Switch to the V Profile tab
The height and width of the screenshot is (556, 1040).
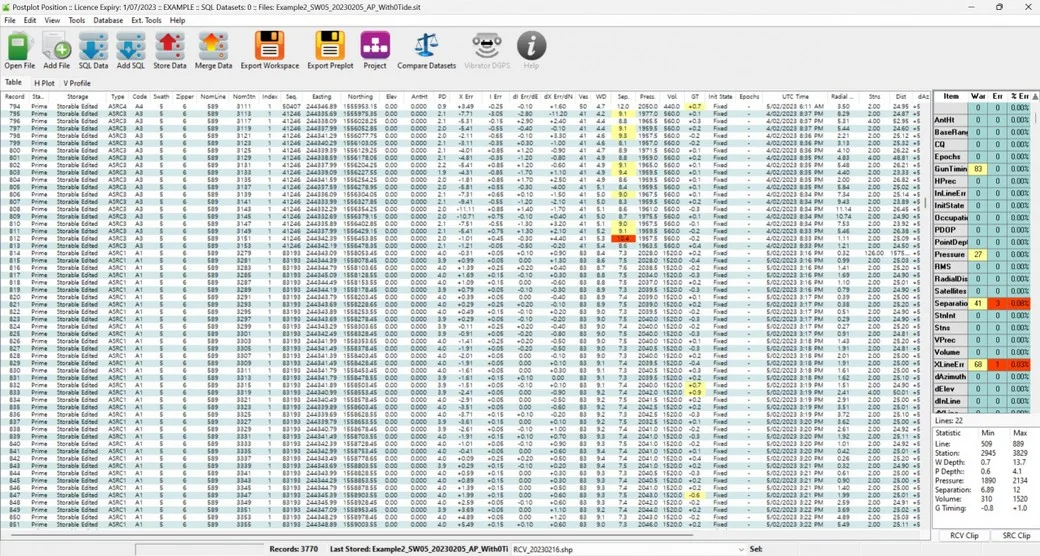coord(77,83)
